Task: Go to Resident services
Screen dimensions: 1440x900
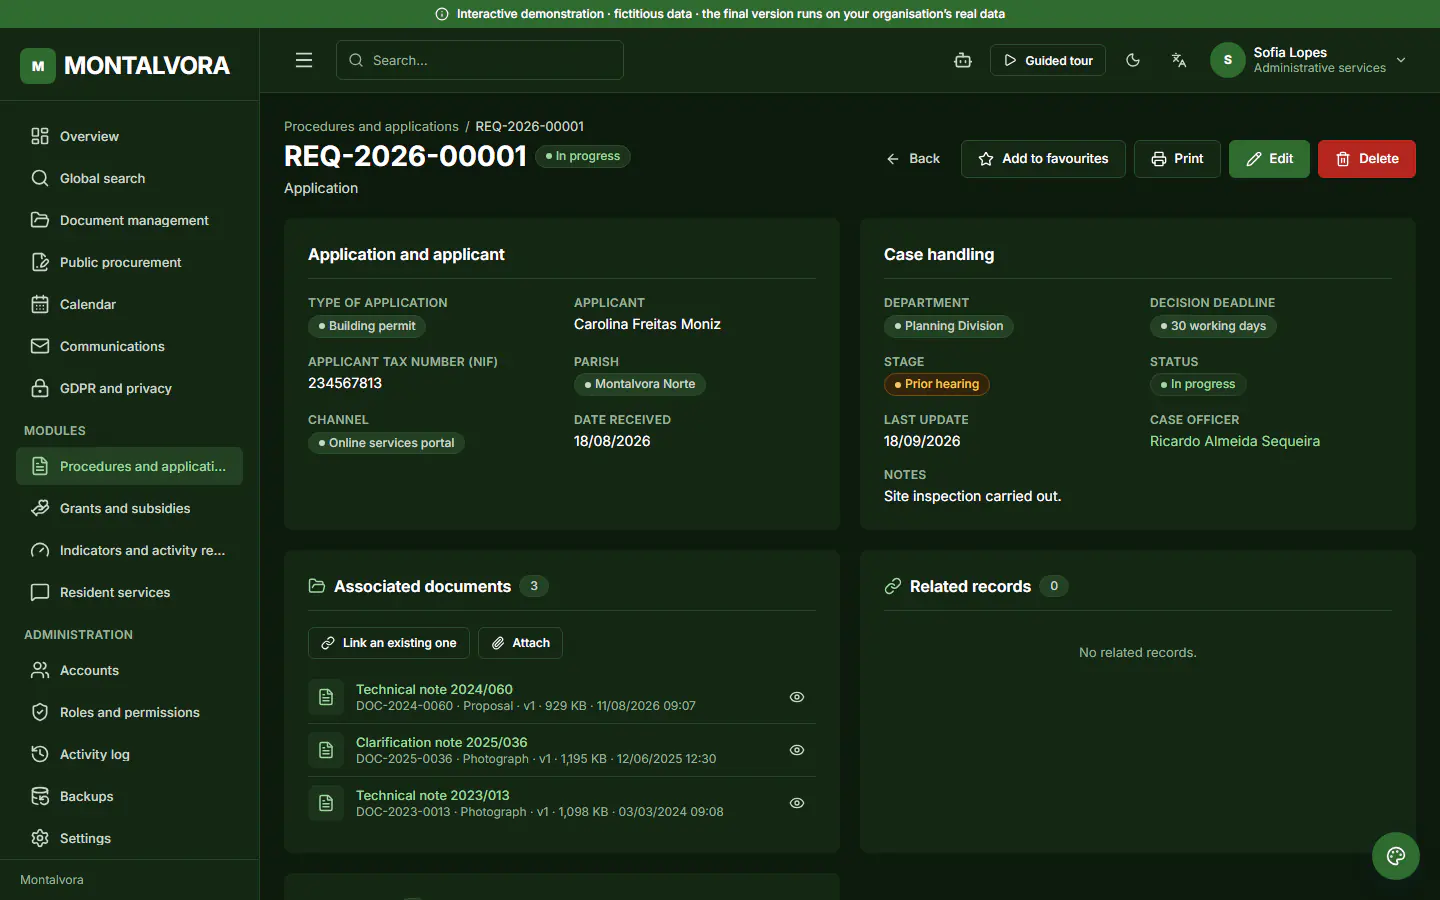Action: coord(129,592)
